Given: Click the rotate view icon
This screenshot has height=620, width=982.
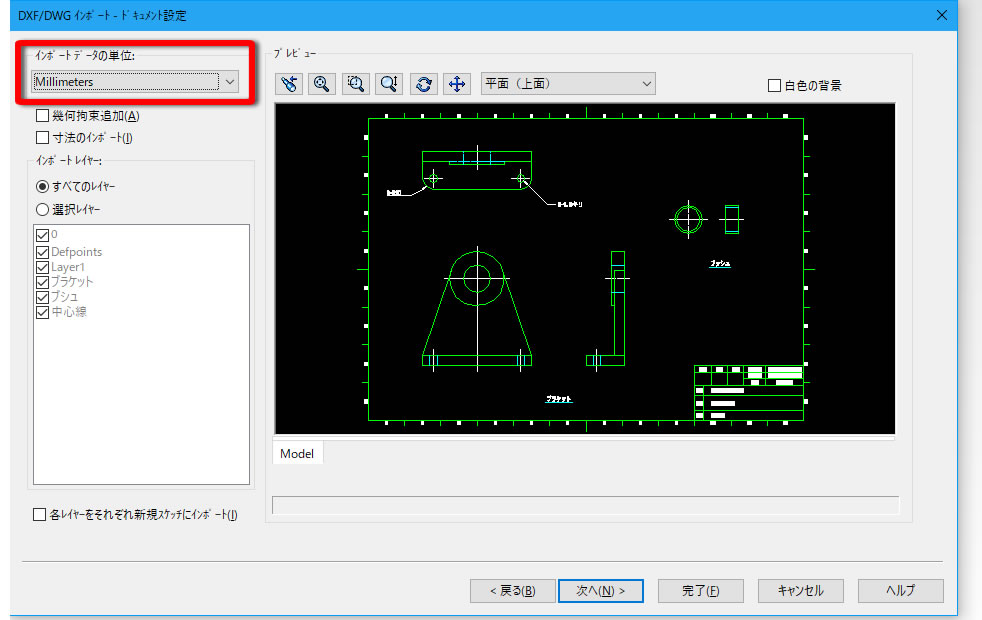Looking at the screenshot, I should point(424,84).
